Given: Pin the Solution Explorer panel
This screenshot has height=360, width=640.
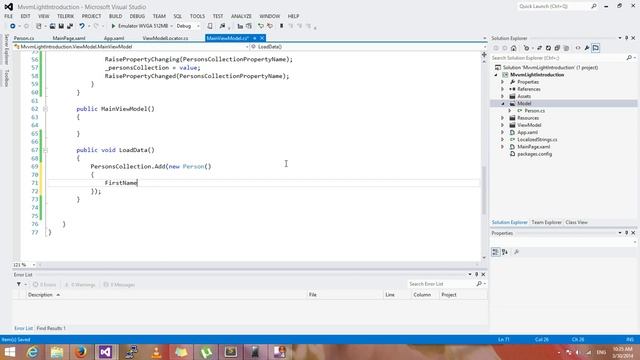Looking at the screenshot, I should tap(627, 38).
